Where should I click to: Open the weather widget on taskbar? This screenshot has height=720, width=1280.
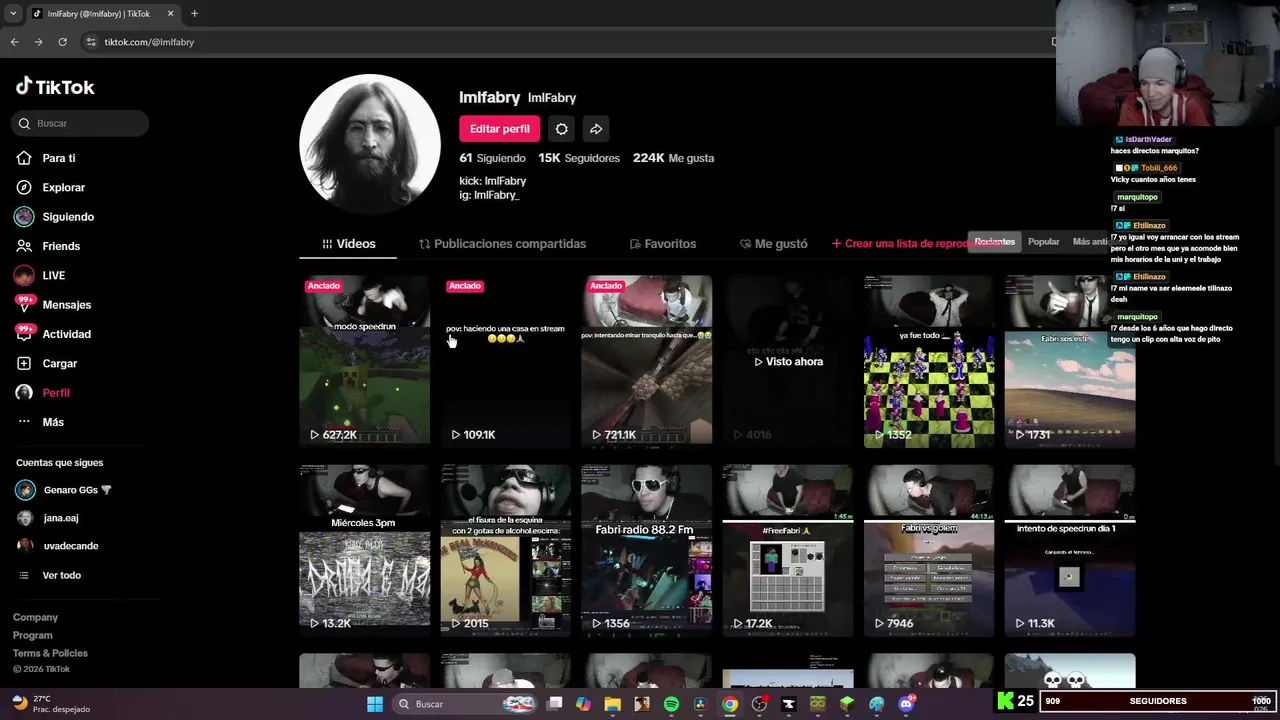click(x=52, y=704)
